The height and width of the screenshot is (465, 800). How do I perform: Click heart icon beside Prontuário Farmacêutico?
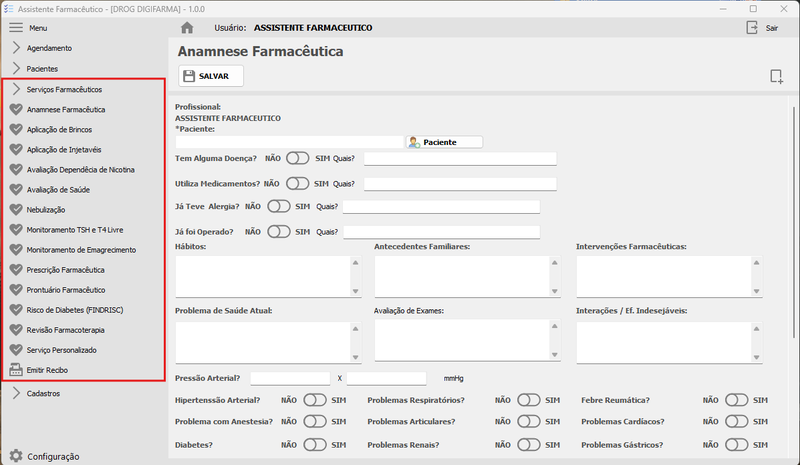[x=16, y=289]
